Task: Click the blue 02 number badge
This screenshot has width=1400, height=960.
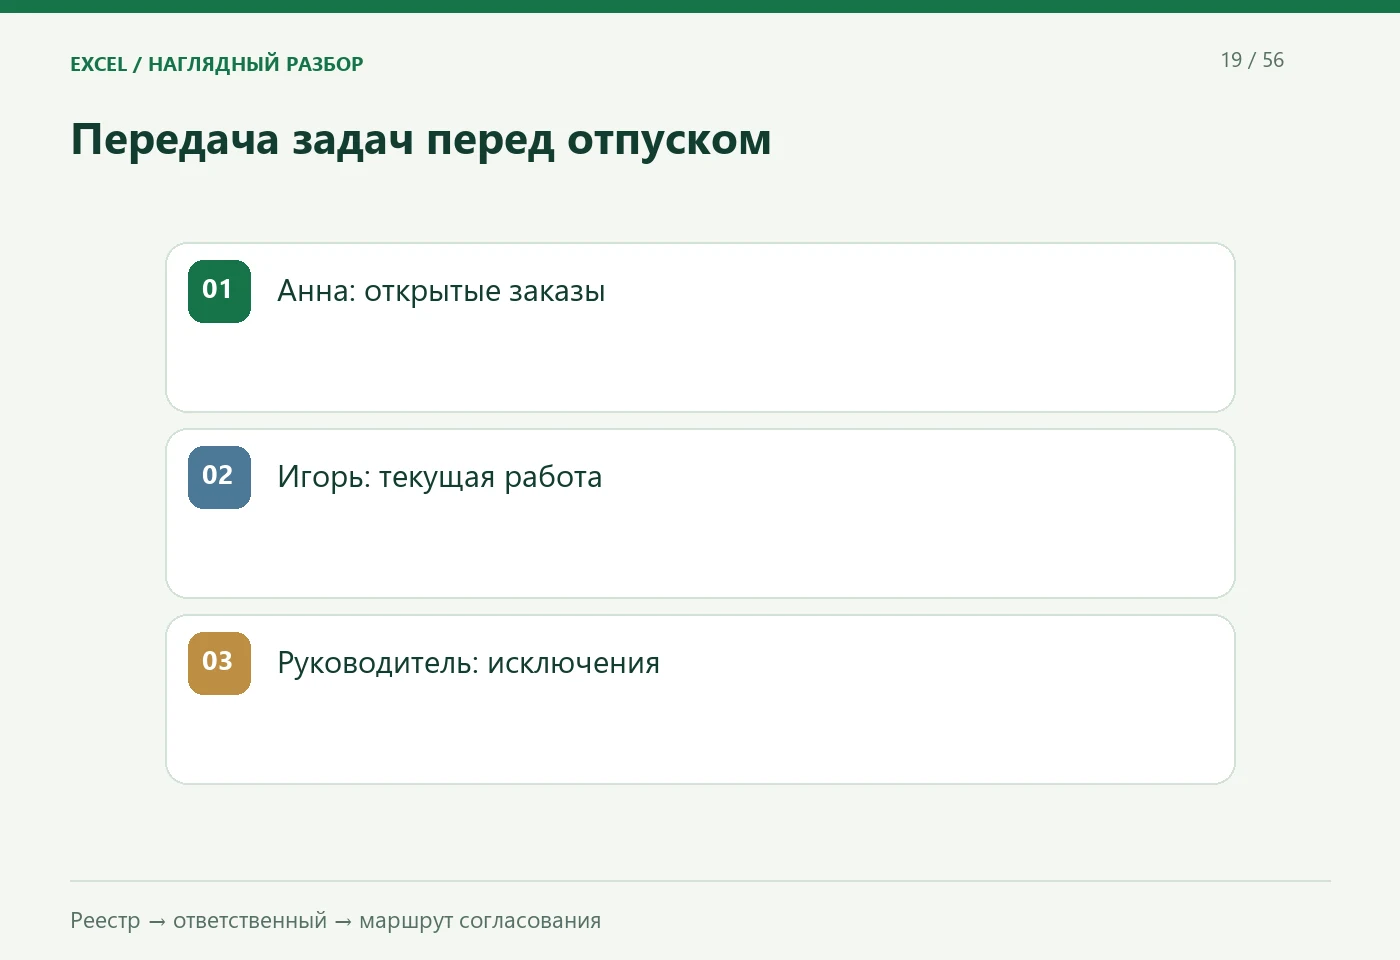Action: (x=219, y=477)
